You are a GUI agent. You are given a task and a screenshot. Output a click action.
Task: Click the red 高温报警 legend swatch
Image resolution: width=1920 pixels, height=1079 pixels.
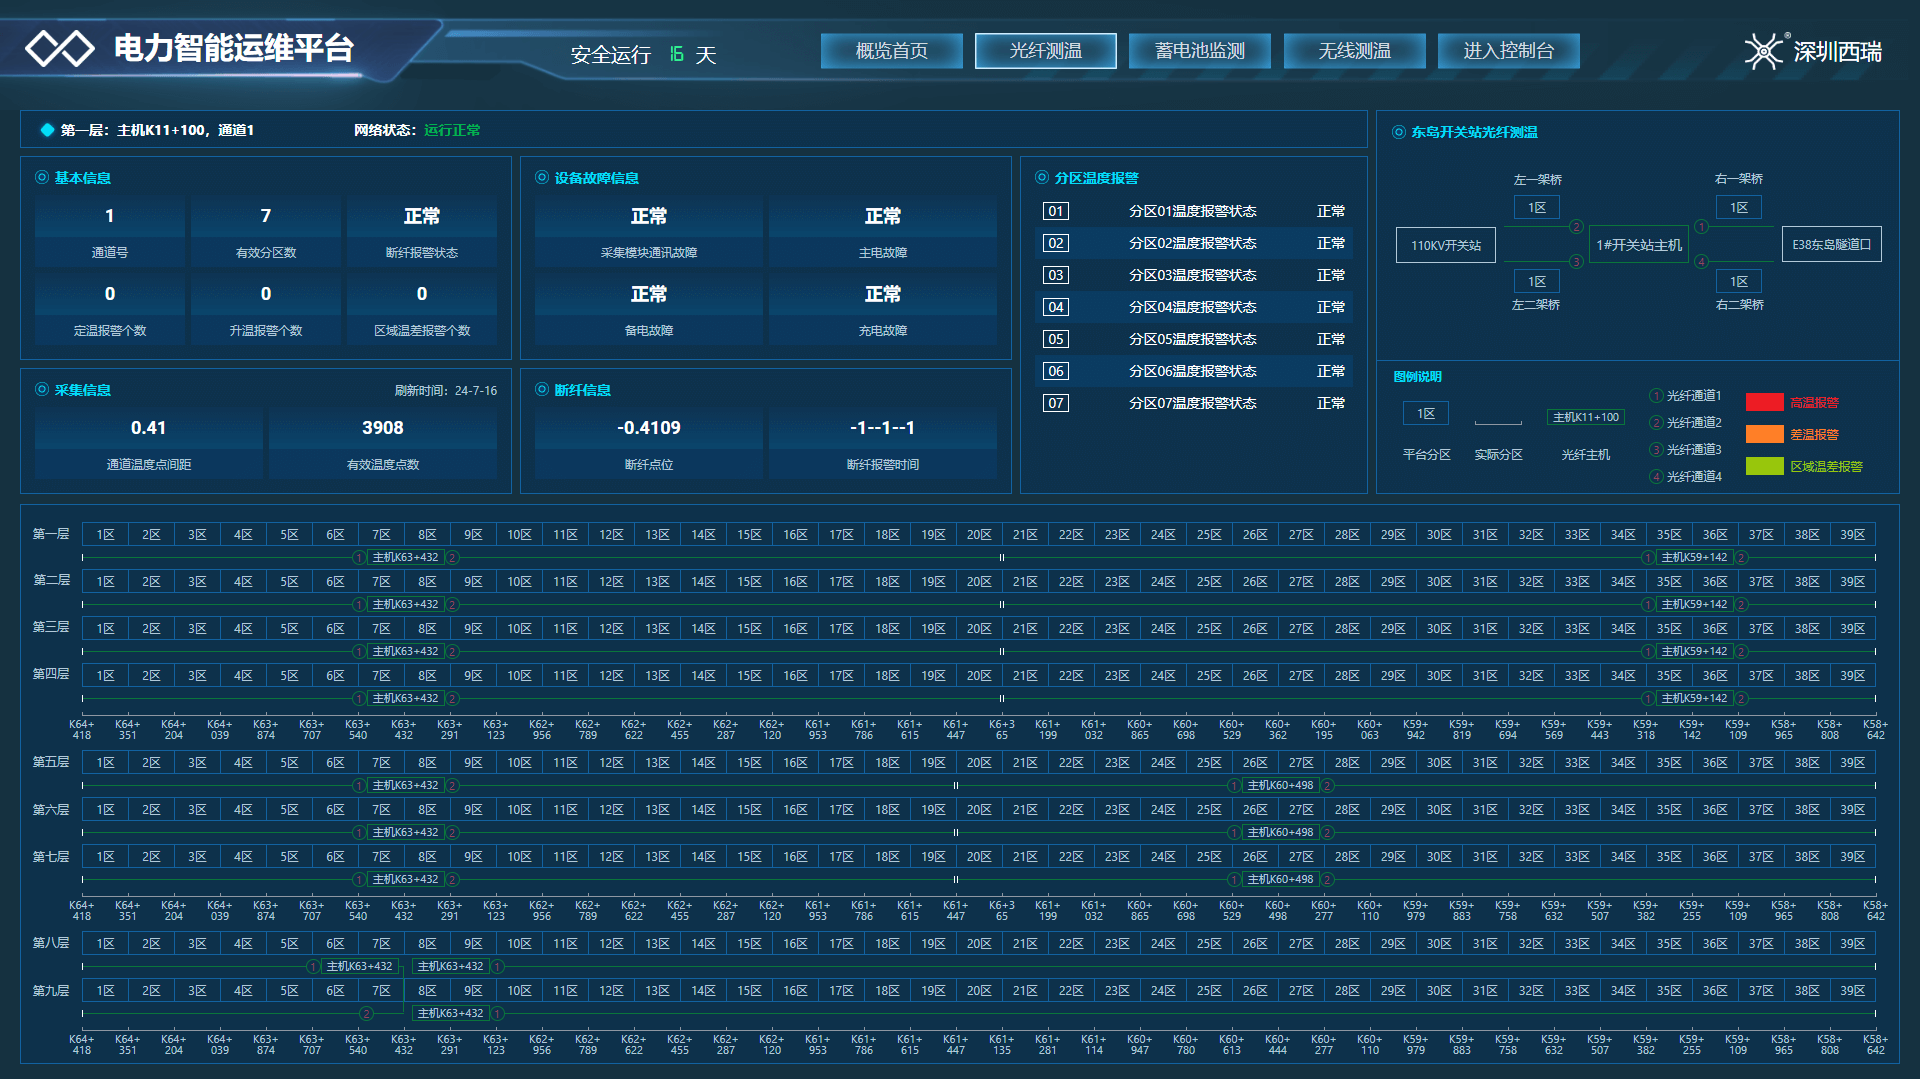[x=1764, y=402]
